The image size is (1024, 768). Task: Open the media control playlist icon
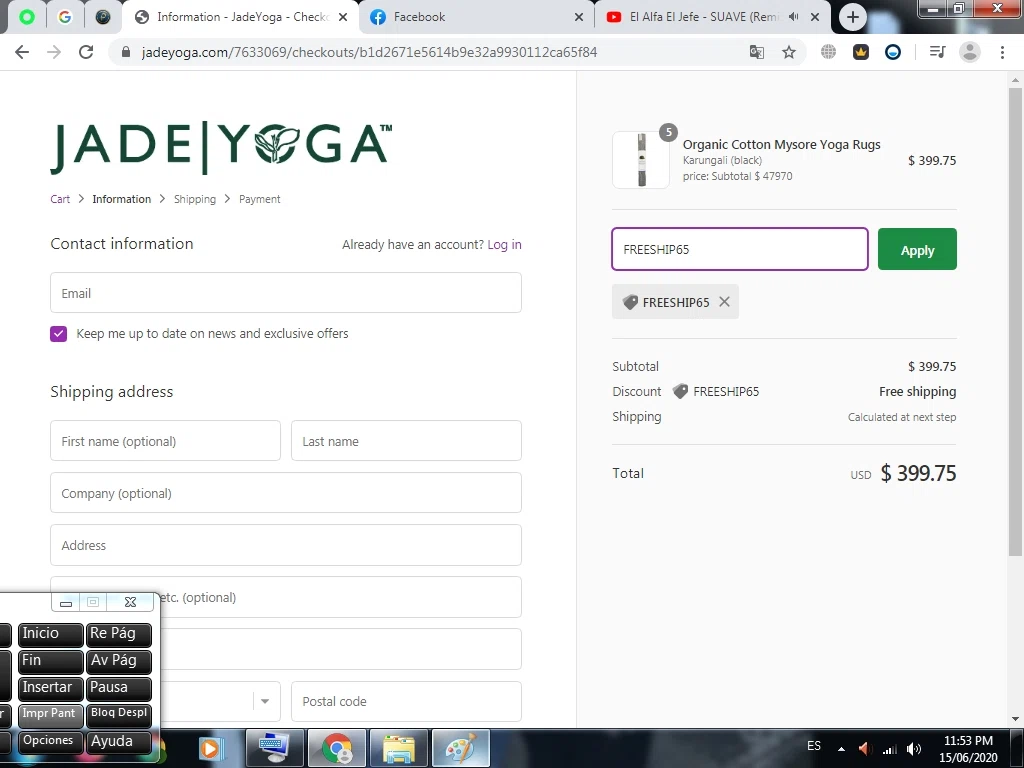tap(937, 52)
